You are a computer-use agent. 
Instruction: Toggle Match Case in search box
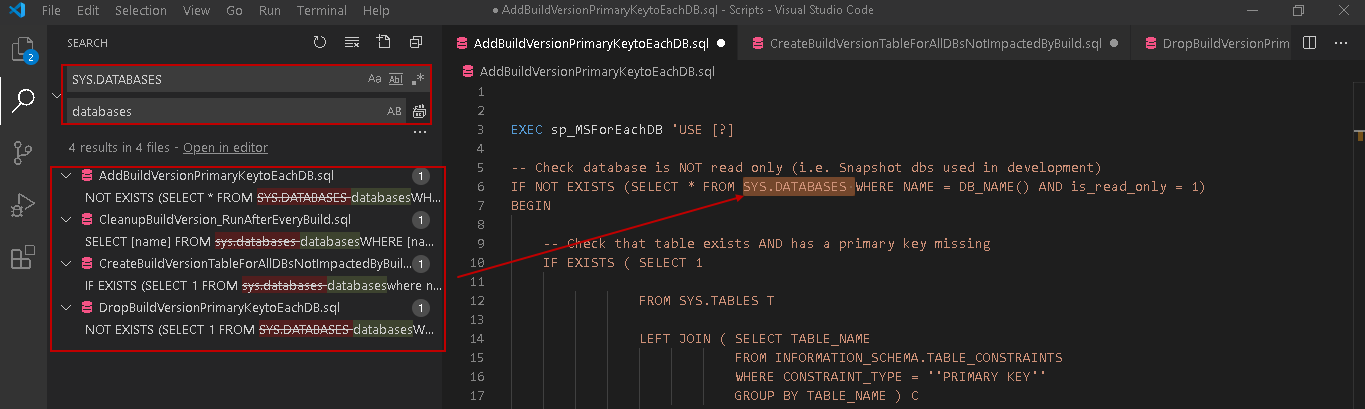point(375,79)
